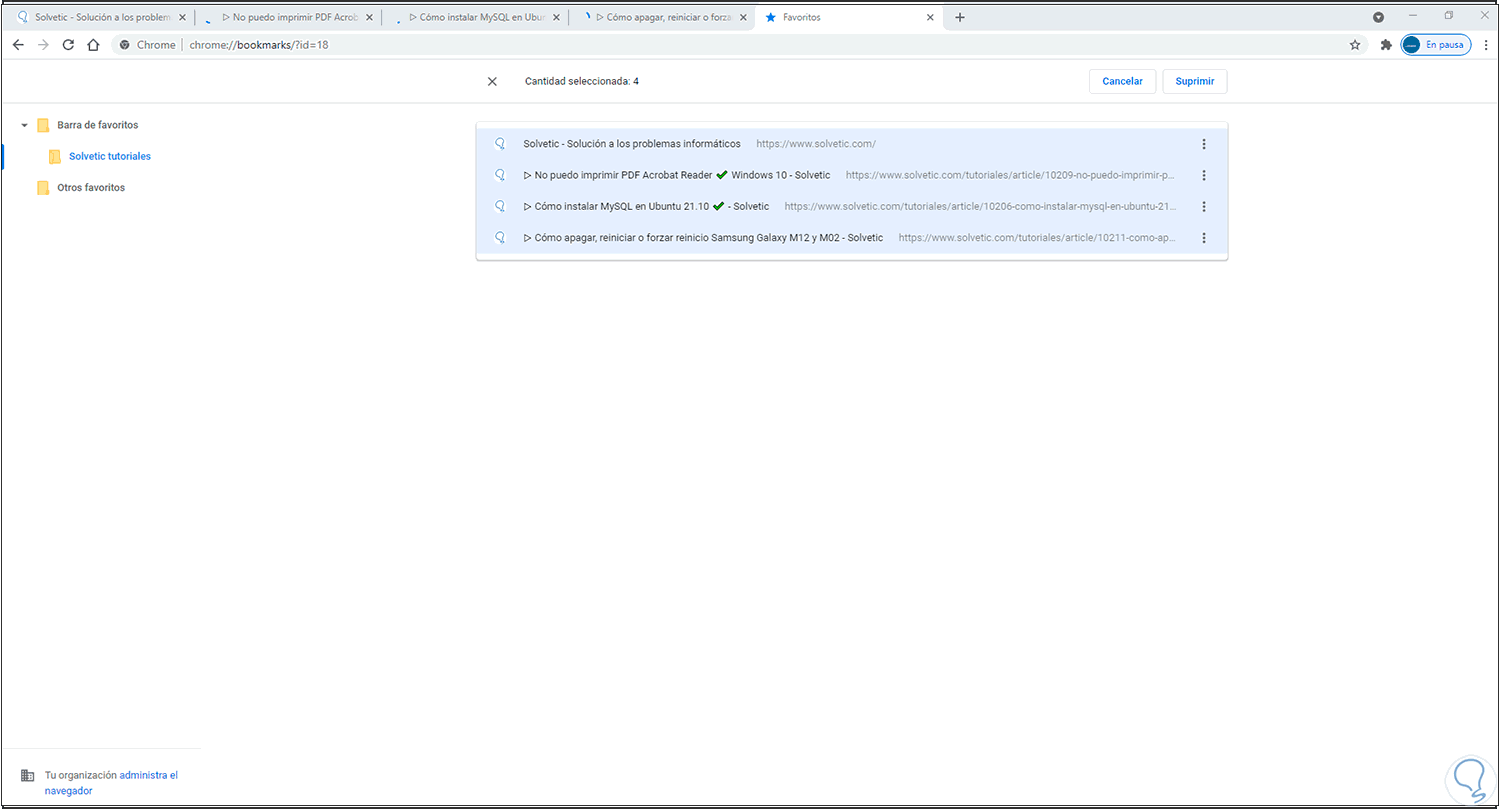This screenshot has width=1500, height=809.
Task: Select the Barra de favoritos folder
Action: coord(98,126)
